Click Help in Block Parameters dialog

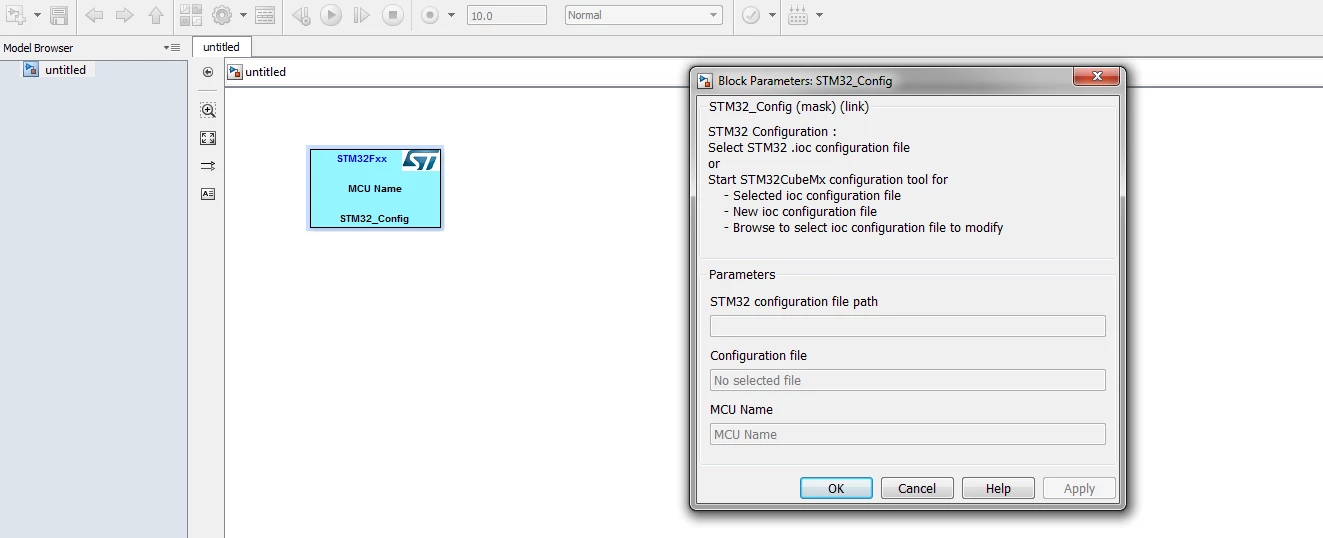tap(998, 488)
